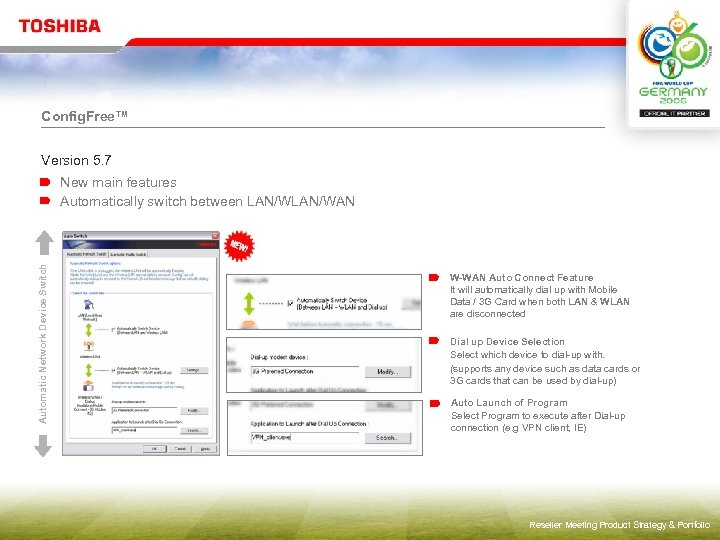Click green arrow between Wireless LAN and modem icons
720x540 pixels.
click(x=89, y=370)
